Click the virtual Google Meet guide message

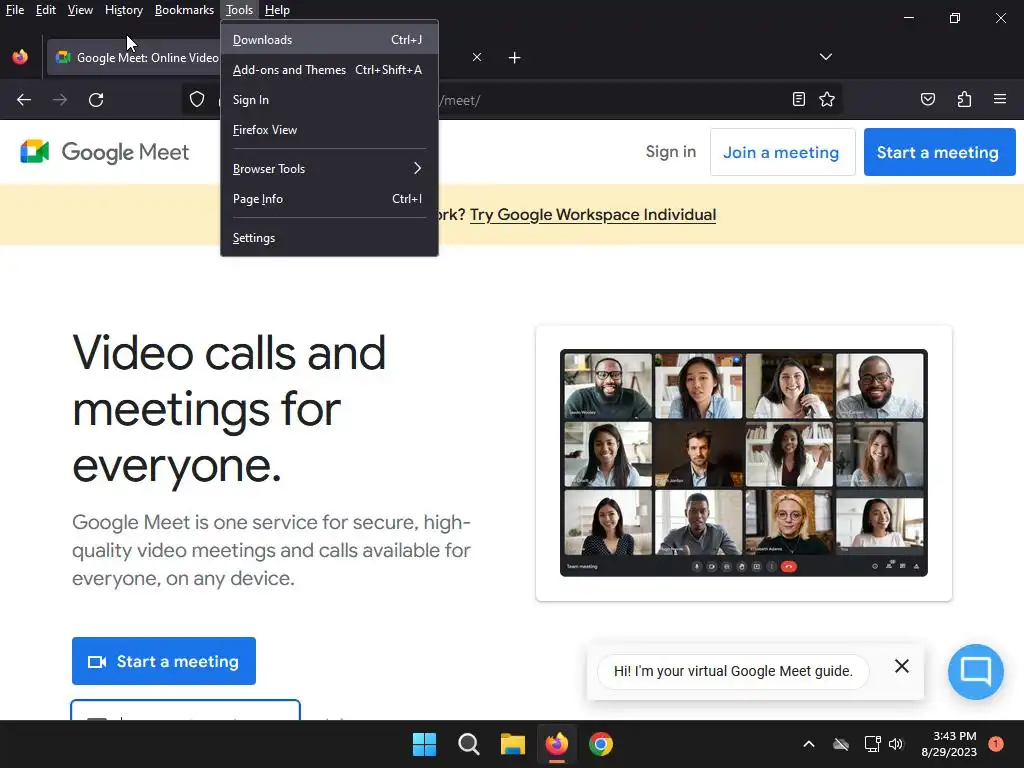(733, 671)
